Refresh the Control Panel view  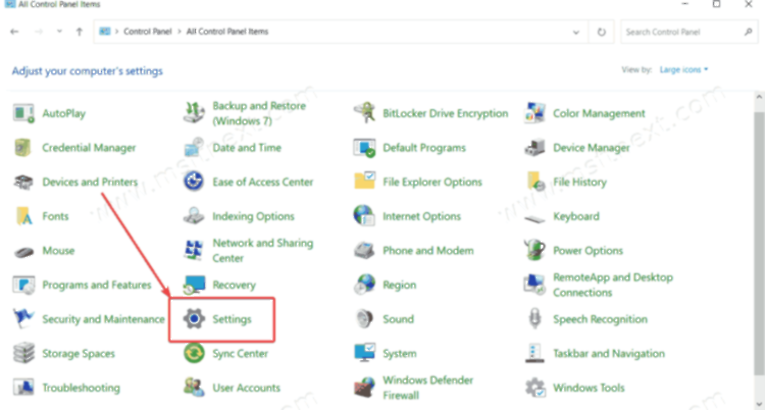pos(601,32)
